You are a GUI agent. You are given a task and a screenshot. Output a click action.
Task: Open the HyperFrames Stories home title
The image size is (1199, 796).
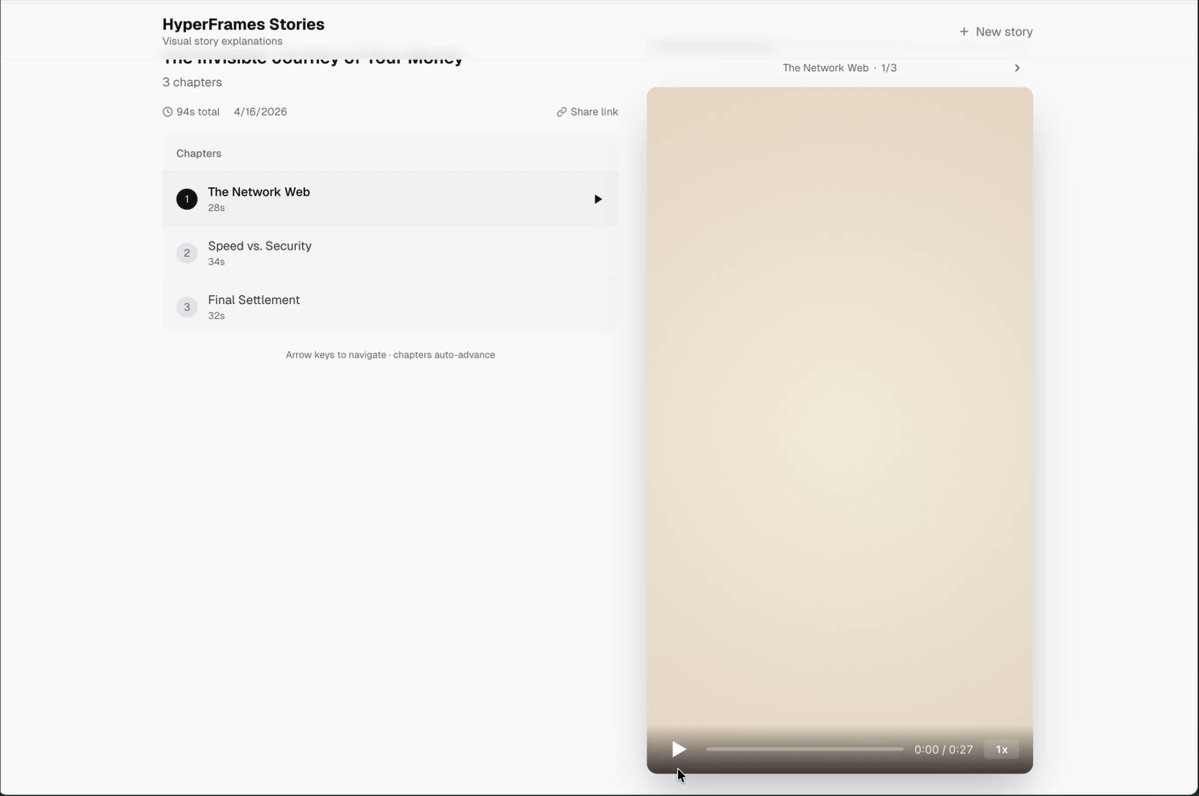pos(243,24)
